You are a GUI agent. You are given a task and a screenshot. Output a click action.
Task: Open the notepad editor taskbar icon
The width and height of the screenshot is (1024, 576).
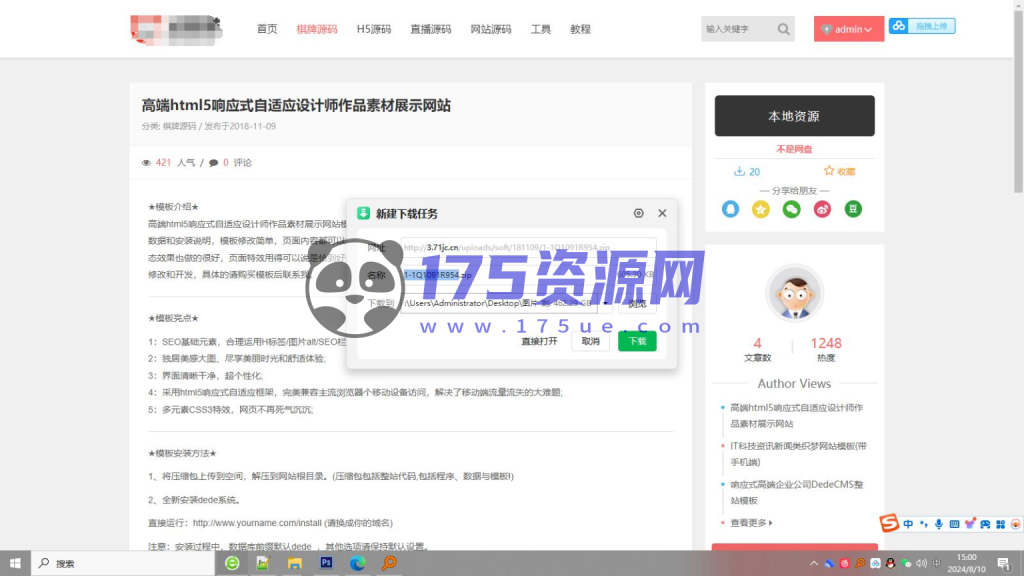pos(263,563)
